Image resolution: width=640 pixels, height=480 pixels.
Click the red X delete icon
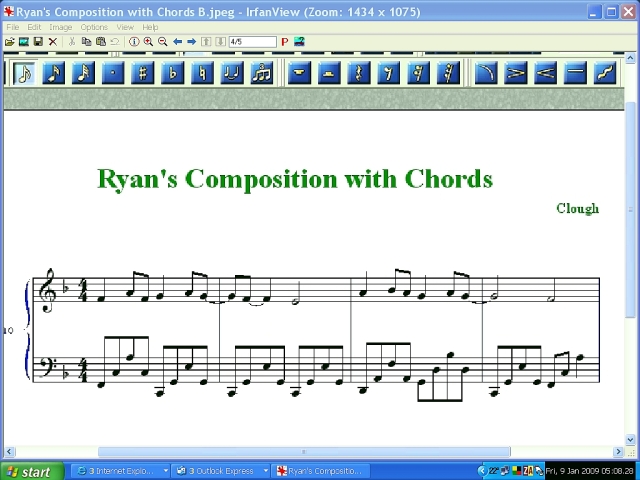click(x=53, y=42)
